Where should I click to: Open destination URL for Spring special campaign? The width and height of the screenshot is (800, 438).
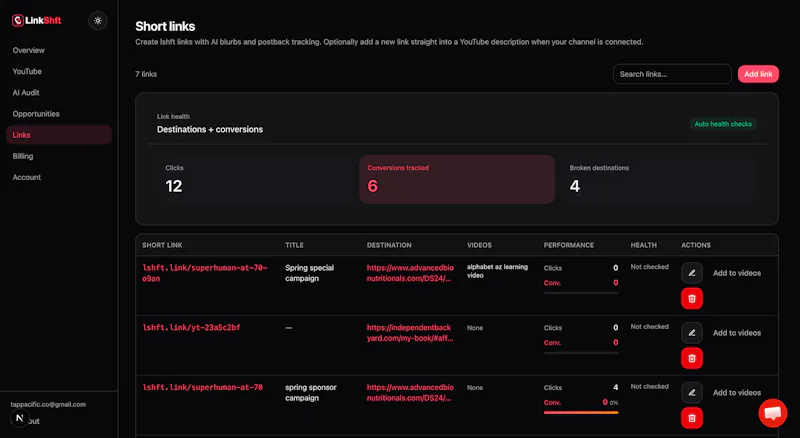[x=410, y=273]
